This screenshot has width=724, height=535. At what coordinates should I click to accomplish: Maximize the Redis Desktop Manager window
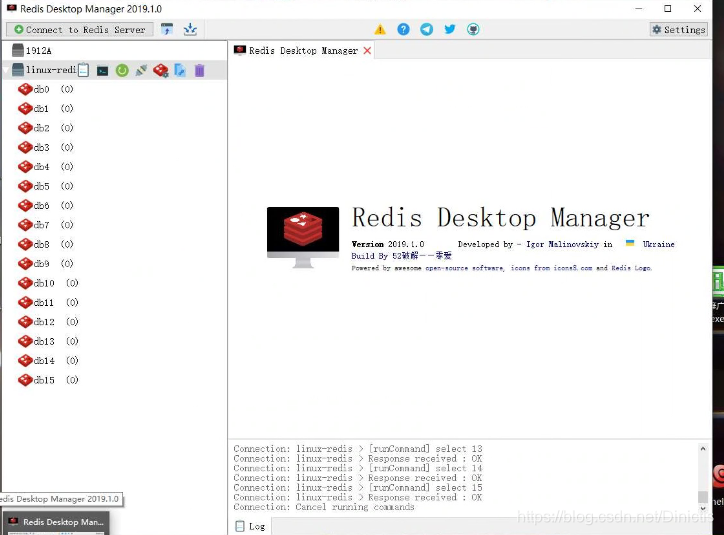coord(668,8)
